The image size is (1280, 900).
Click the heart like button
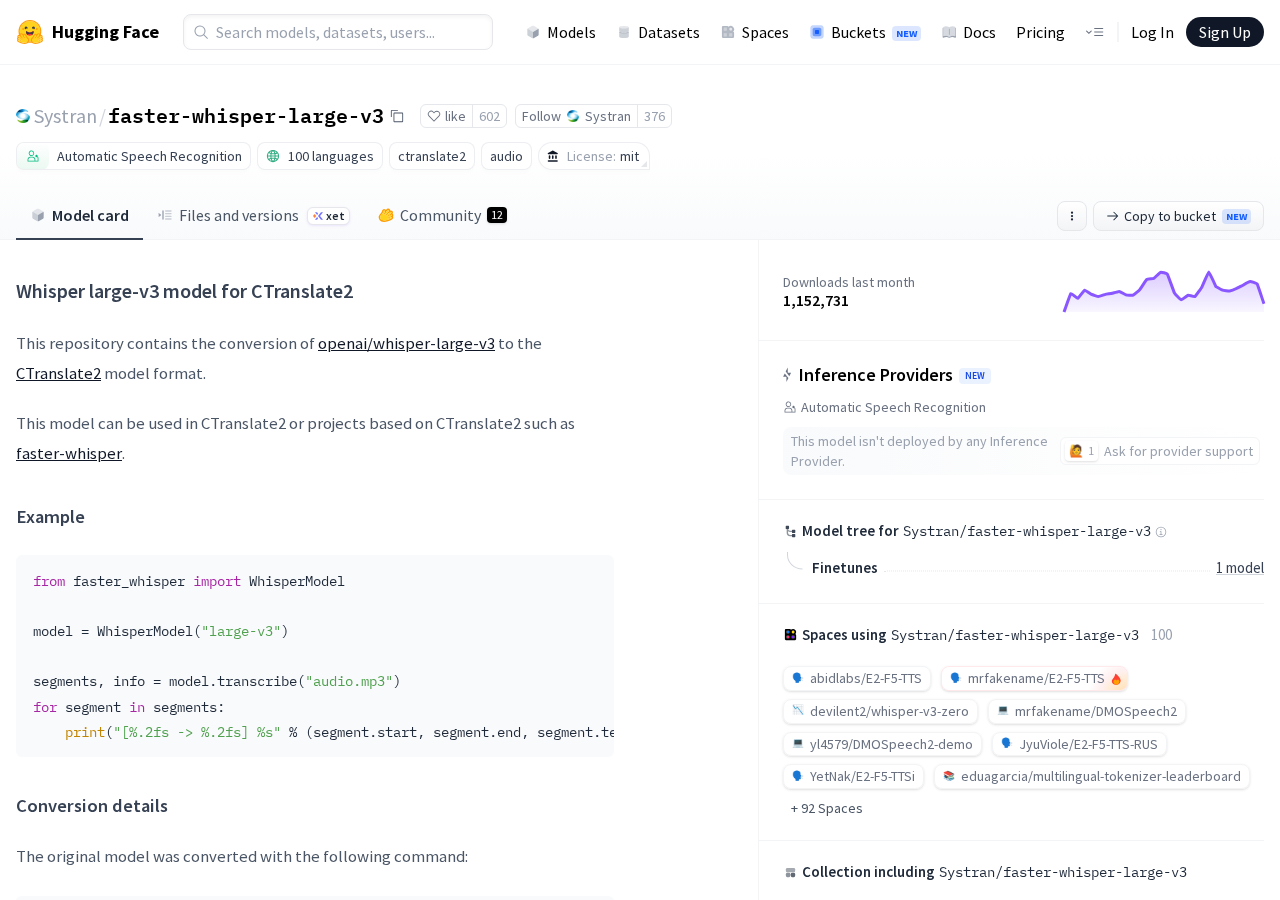coord(446,116)
